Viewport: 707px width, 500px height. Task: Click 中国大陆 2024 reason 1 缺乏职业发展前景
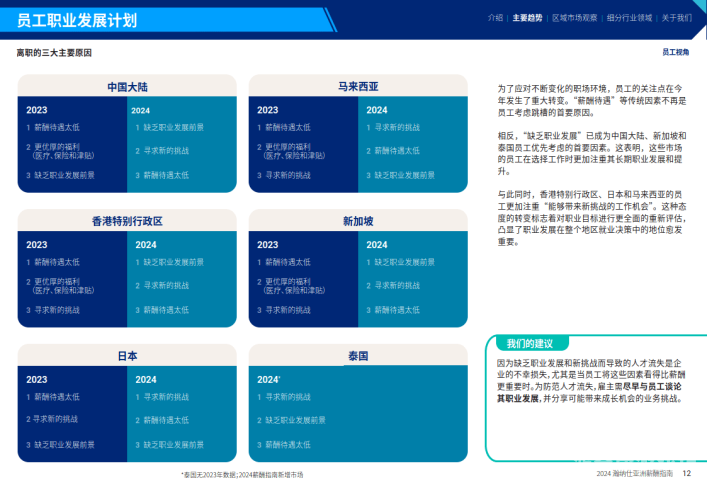tap(170, 128)
